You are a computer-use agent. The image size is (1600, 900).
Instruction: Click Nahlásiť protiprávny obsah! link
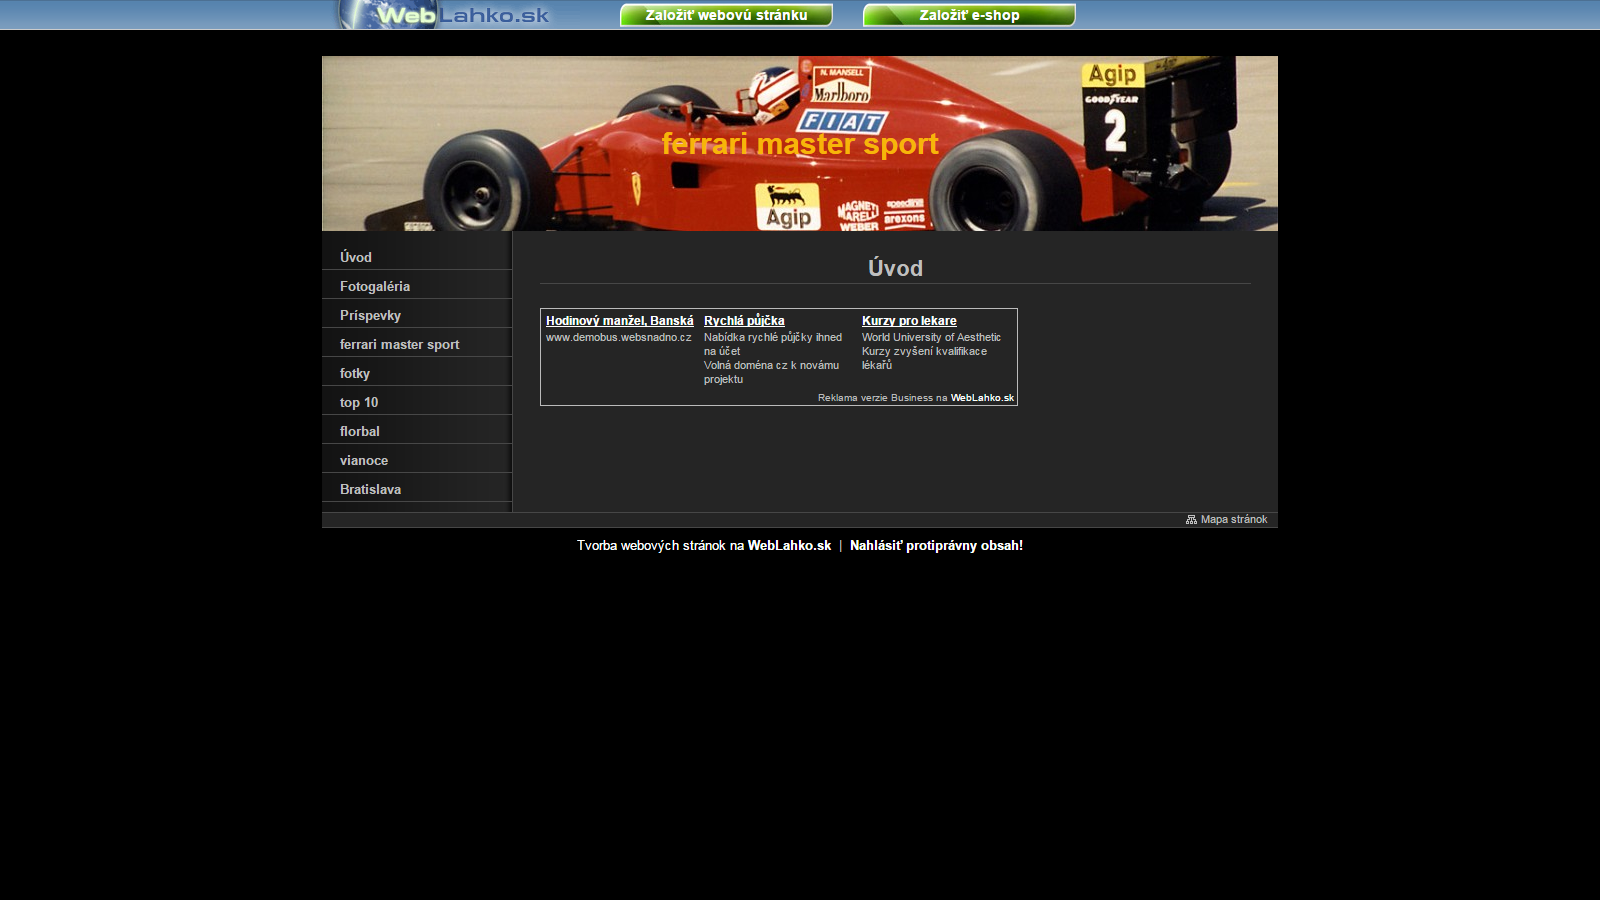point(936,546)
